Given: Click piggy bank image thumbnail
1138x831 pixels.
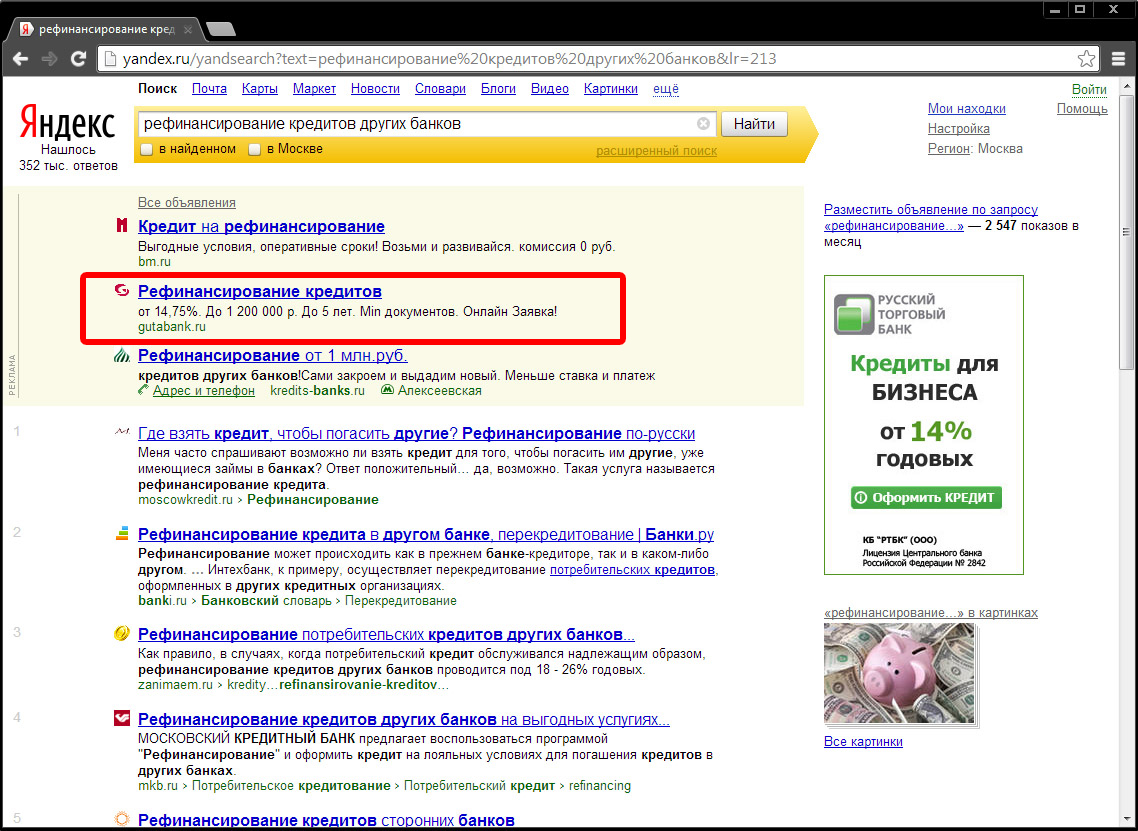Looking at the screenshot, I should tap(899, 674).
